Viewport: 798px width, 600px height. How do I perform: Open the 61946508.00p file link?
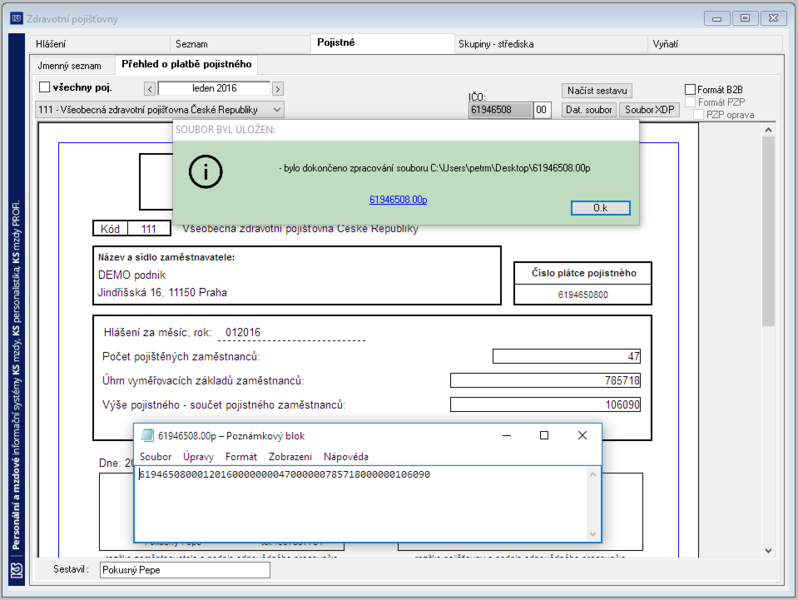point(398,199)
